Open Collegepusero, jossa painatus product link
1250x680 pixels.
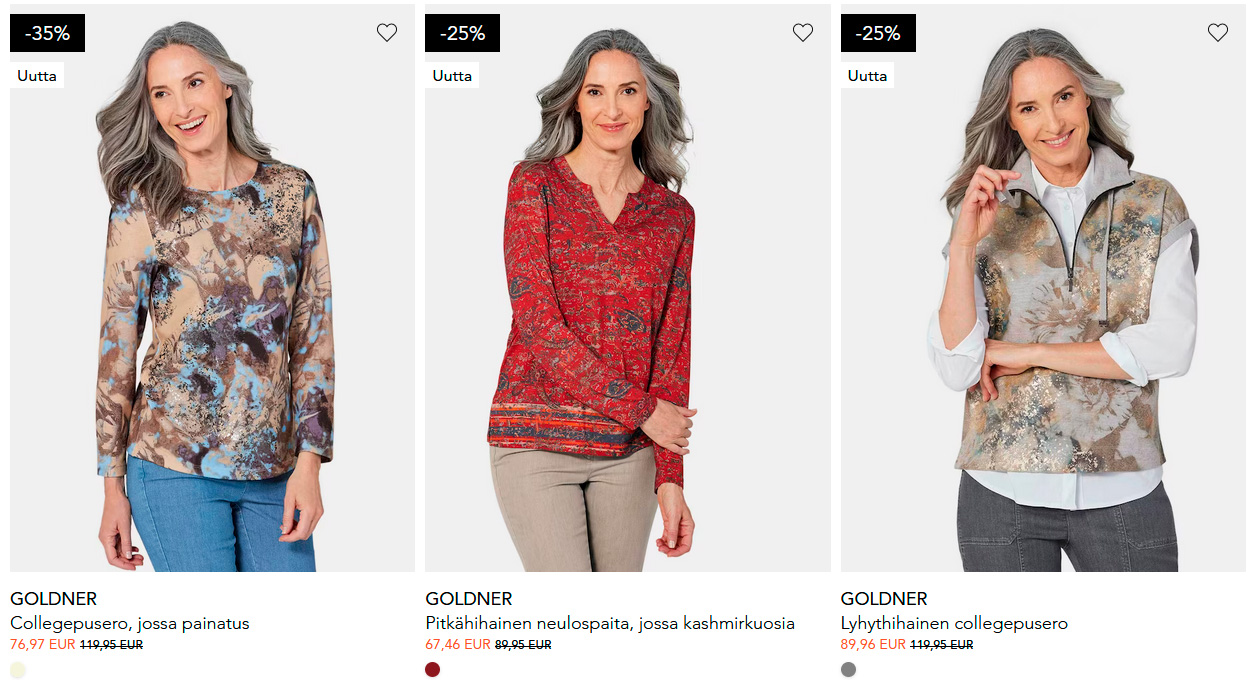point(130,623)
